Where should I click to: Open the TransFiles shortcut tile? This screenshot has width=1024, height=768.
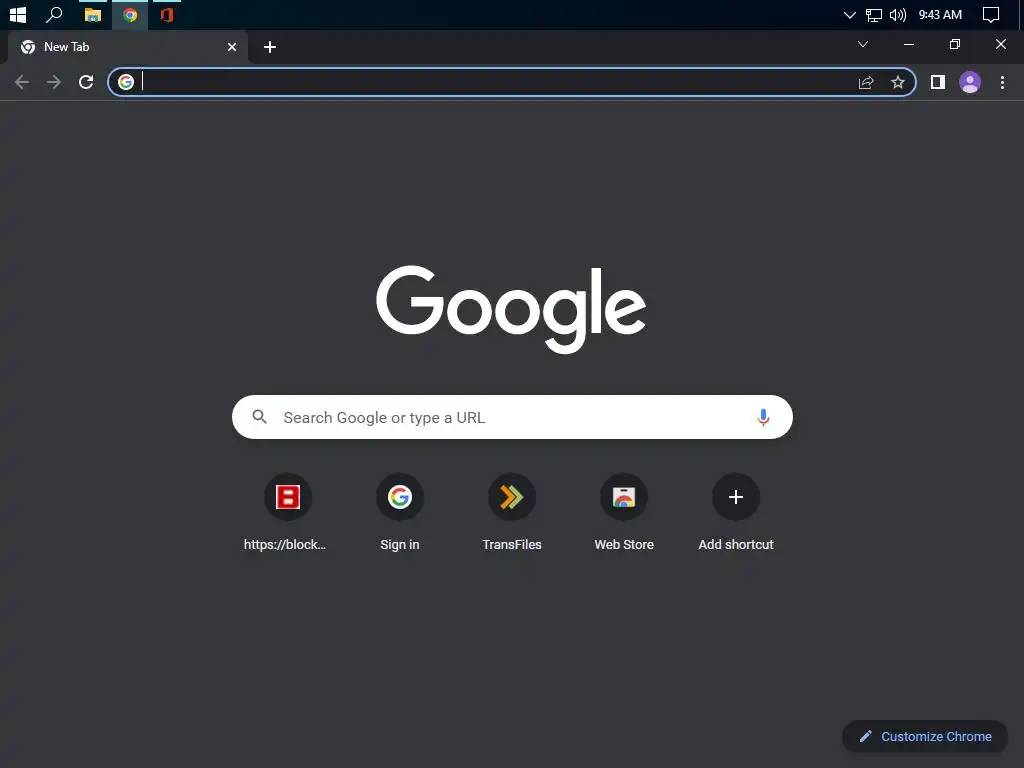tap(512, 512)
